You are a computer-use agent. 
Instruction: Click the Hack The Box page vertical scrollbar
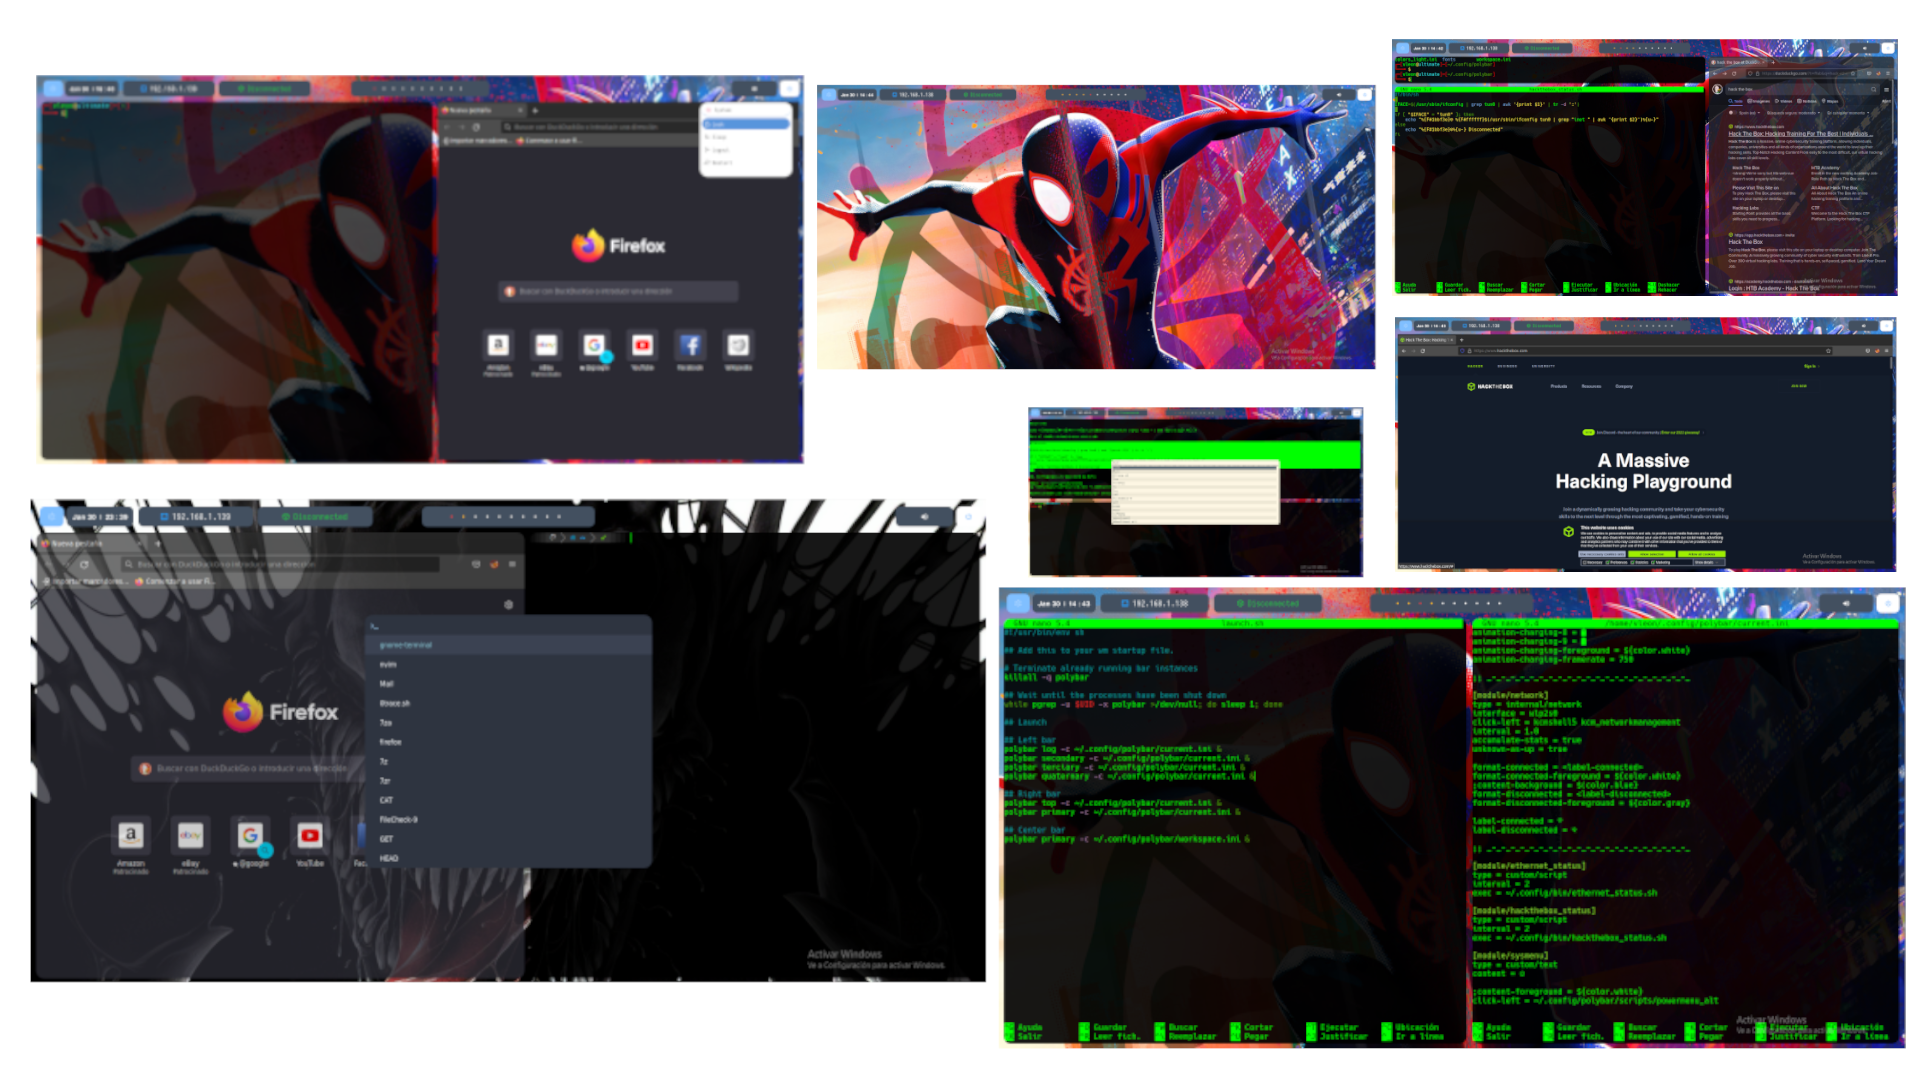pyautogui.click(x=1890, y=364)
